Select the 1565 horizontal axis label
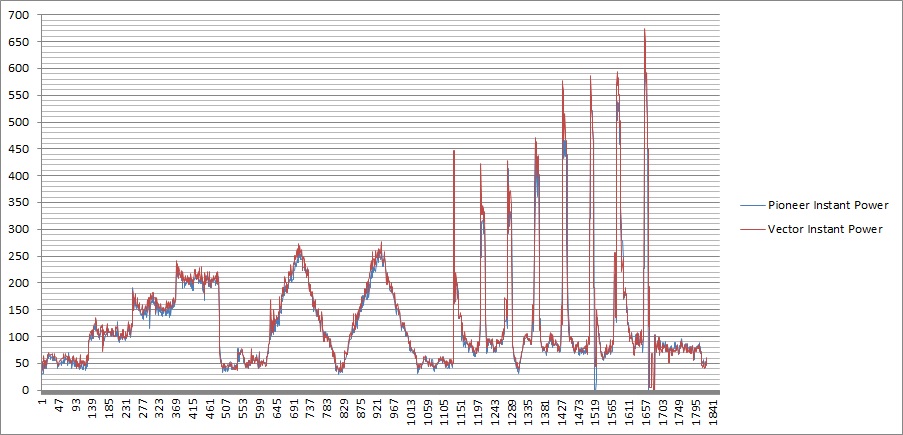 tap(613, 412)
